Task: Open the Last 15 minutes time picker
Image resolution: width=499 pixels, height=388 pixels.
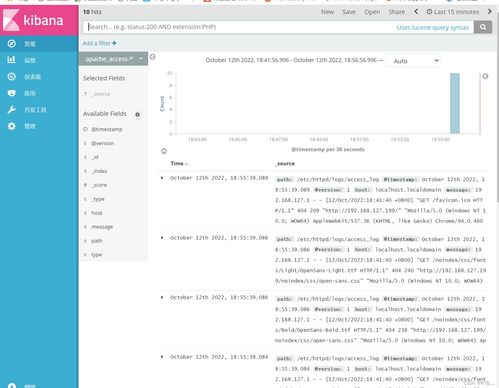Action: click(x=453, y=12)
